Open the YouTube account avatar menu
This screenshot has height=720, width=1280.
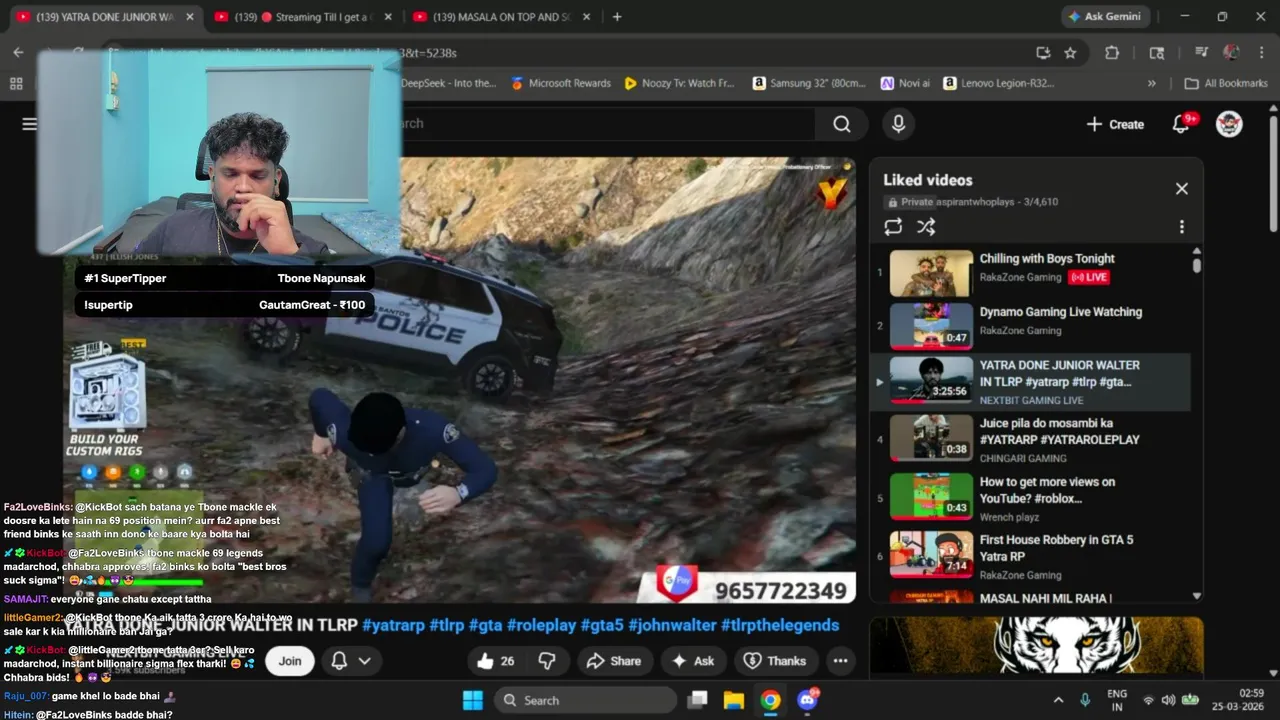[x=1229, y=124]
